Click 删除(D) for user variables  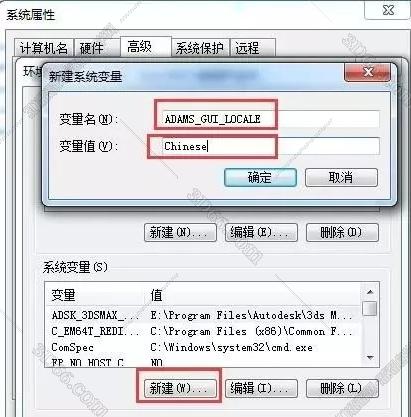pyautogui.click(x=342, y=232)
